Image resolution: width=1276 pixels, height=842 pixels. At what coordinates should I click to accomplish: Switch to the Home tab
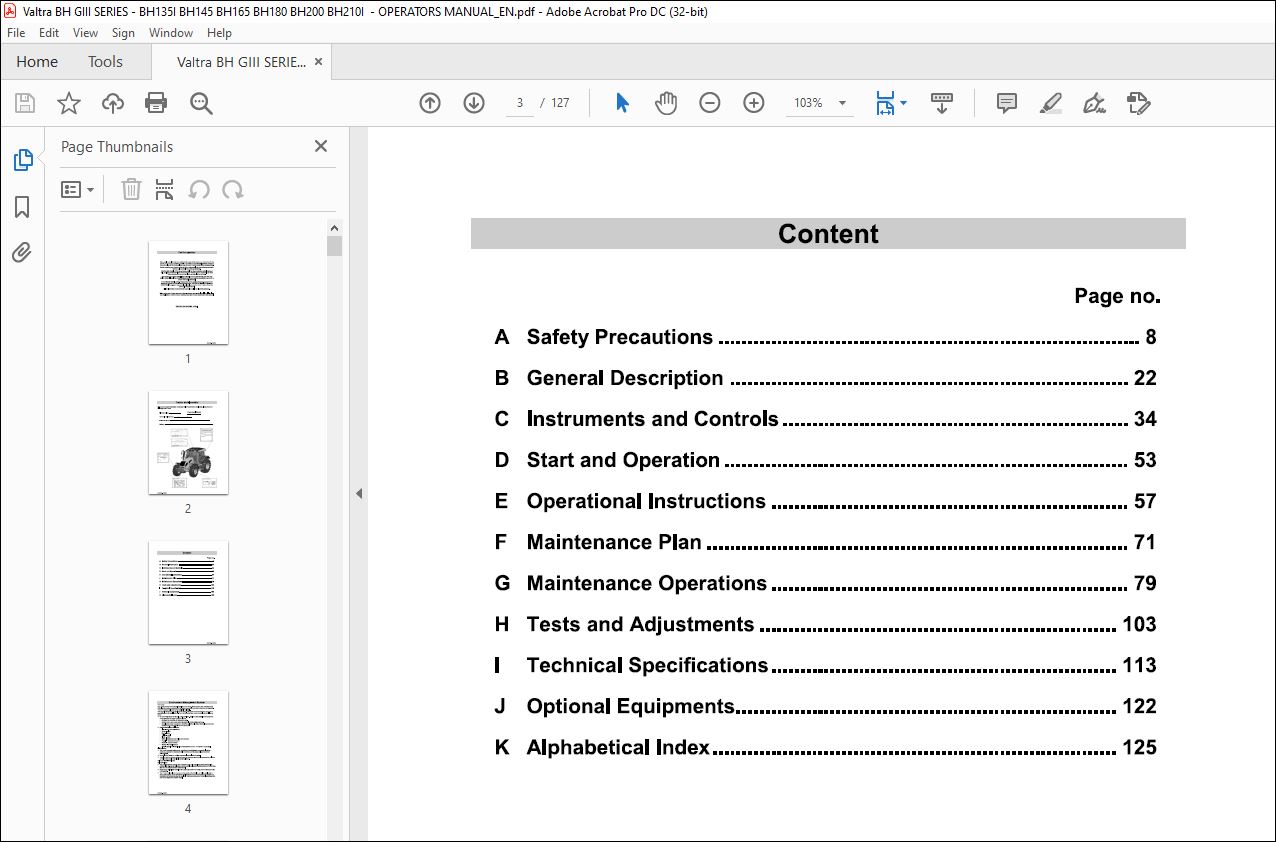[x=37, y=61]
